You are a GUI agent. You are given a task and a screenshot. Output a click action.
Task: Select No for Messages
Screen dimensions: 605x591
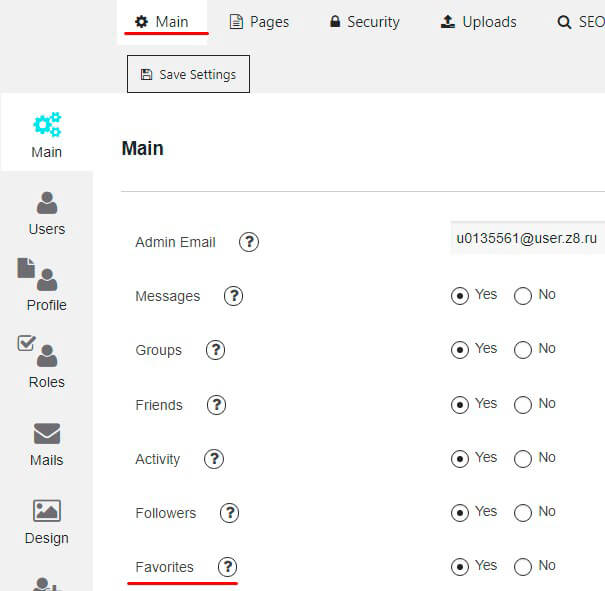coord(523,296)
